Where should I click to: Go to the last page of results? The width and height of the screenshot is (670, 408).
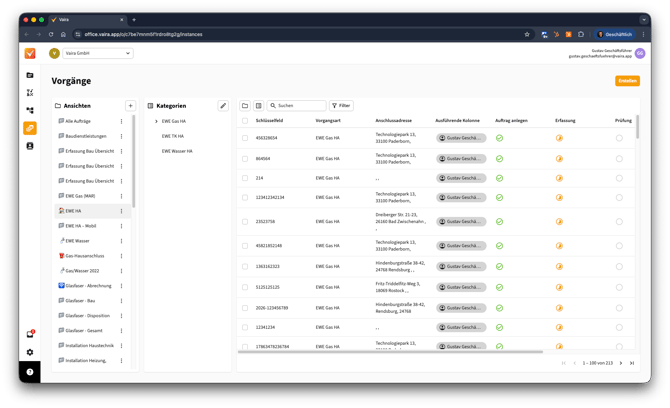pyautogui.click(x=632, y=363)
